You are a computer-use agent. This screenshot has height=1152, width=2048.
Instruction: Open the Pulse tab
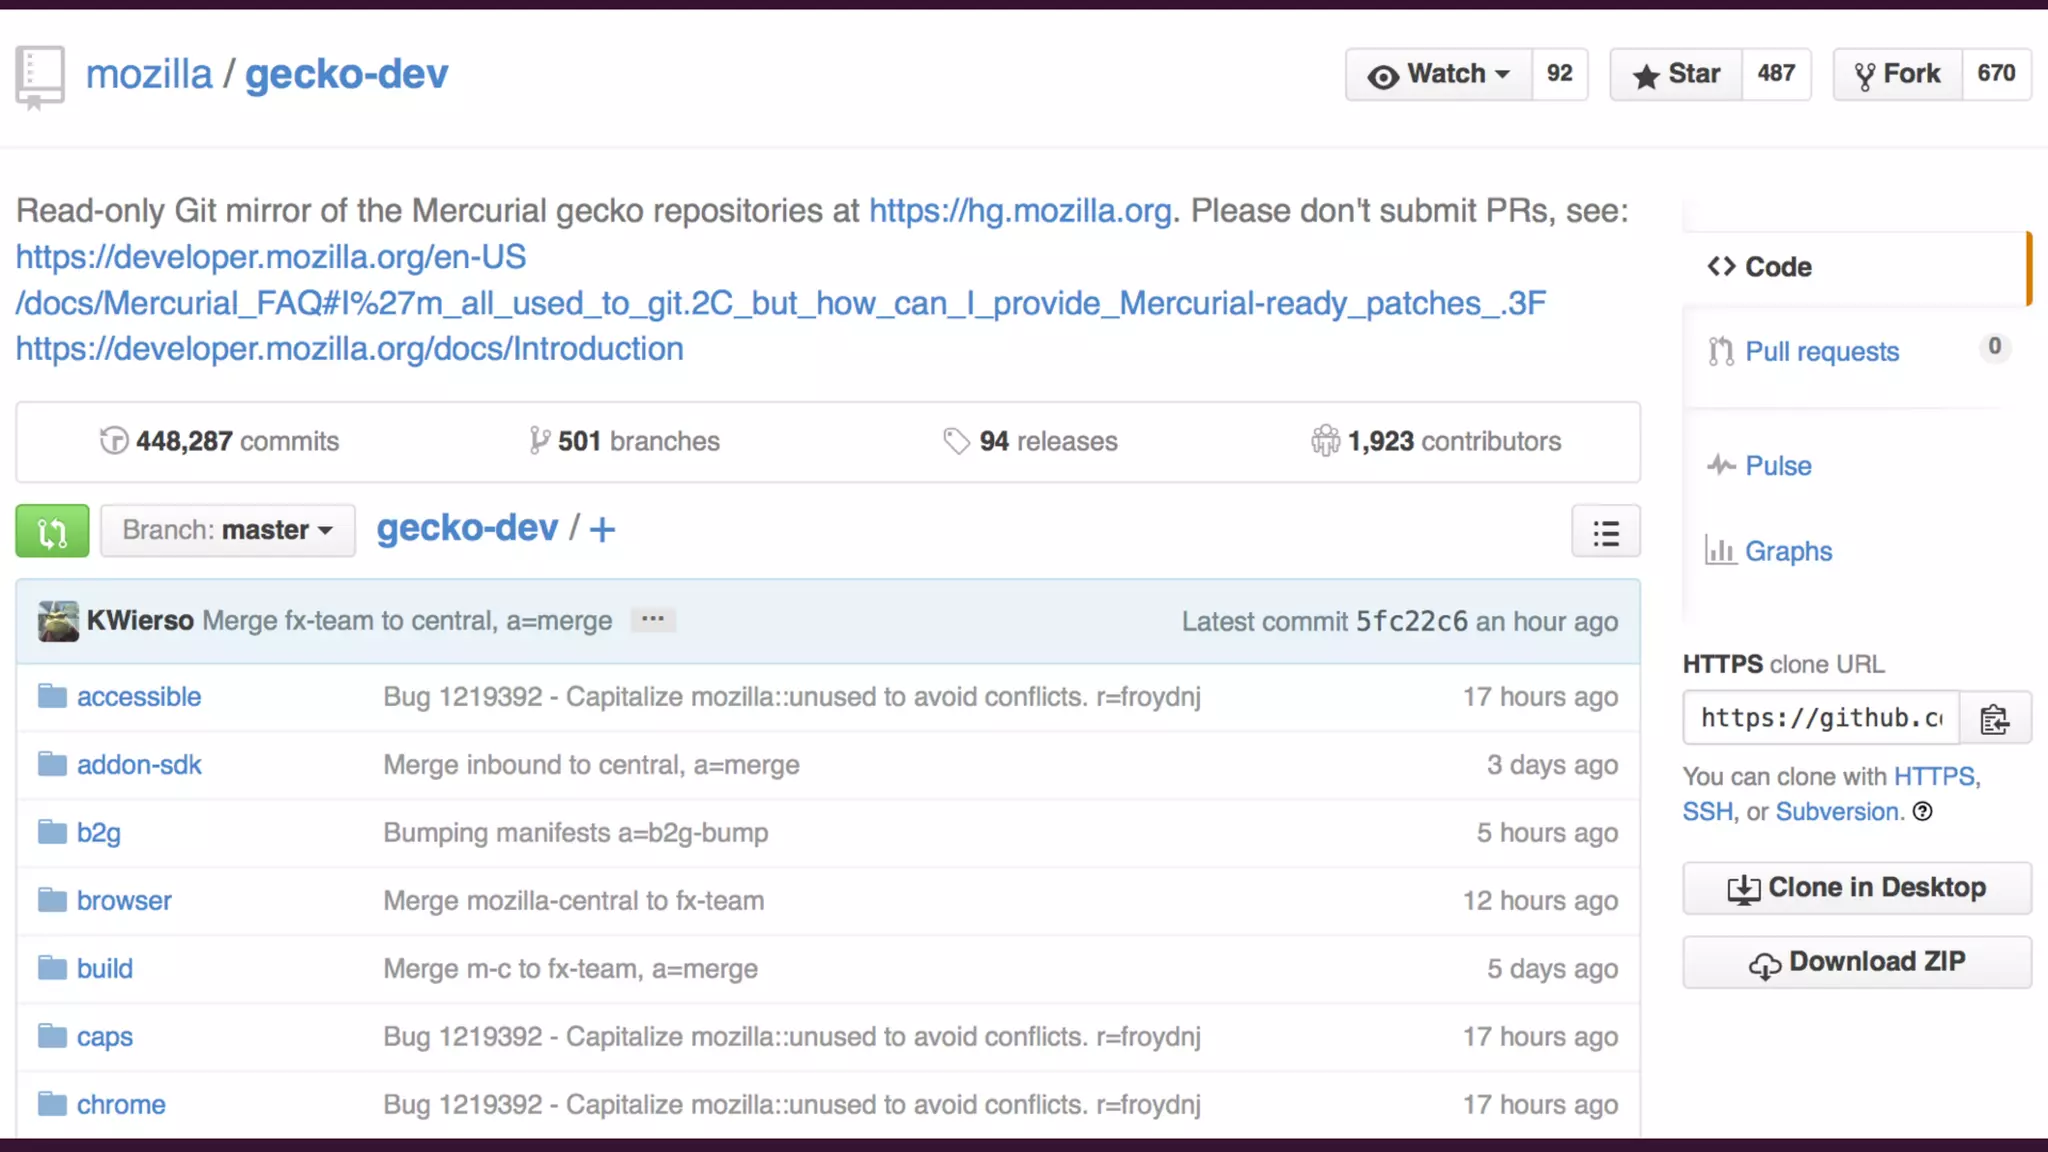tap(1777, 466)
